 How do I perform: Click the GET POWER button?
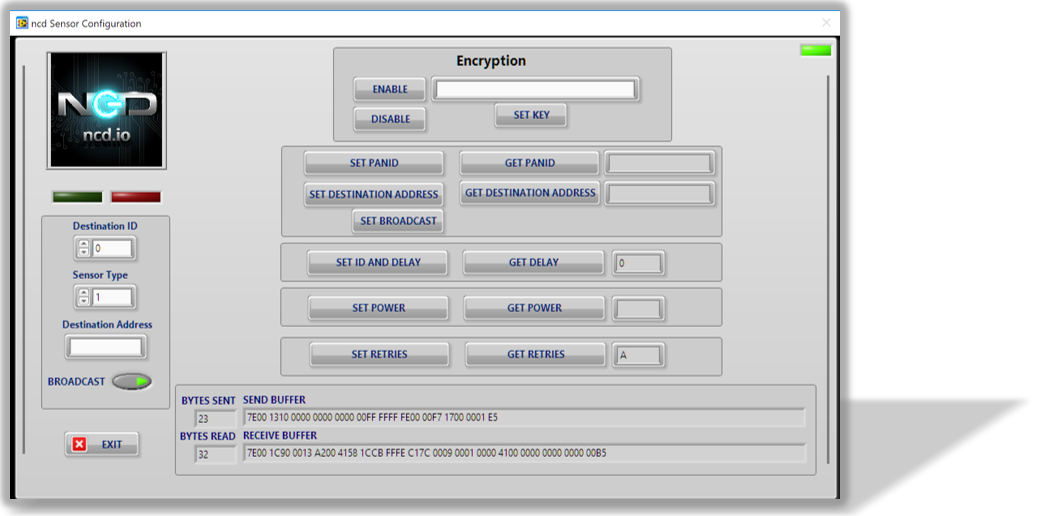pyautogui.click(x=534, y=308)
